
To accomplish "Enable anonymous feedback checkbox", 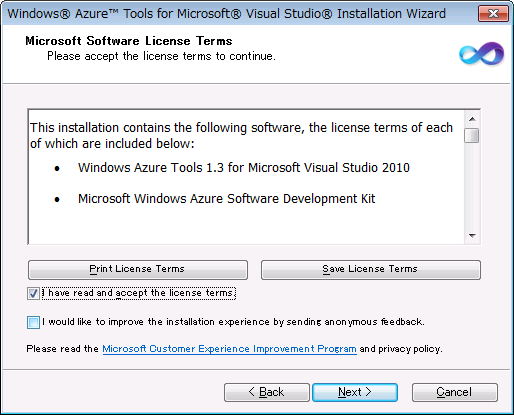I will pos(33,322).
